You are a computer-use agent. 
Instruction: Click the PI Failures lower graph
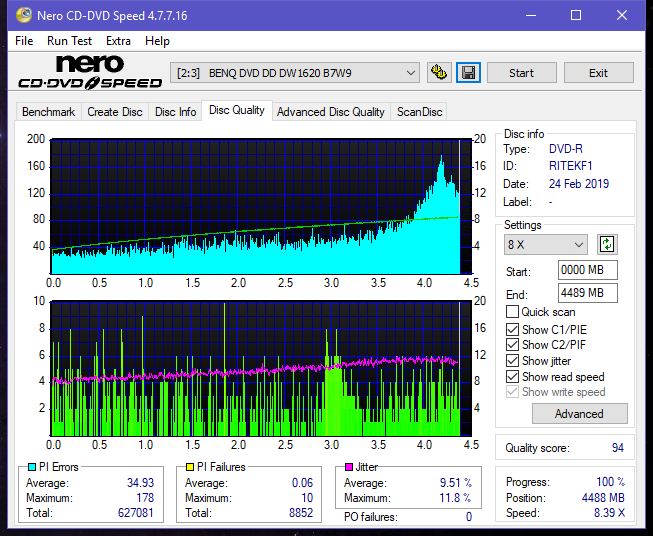click(x=261, y=369)
